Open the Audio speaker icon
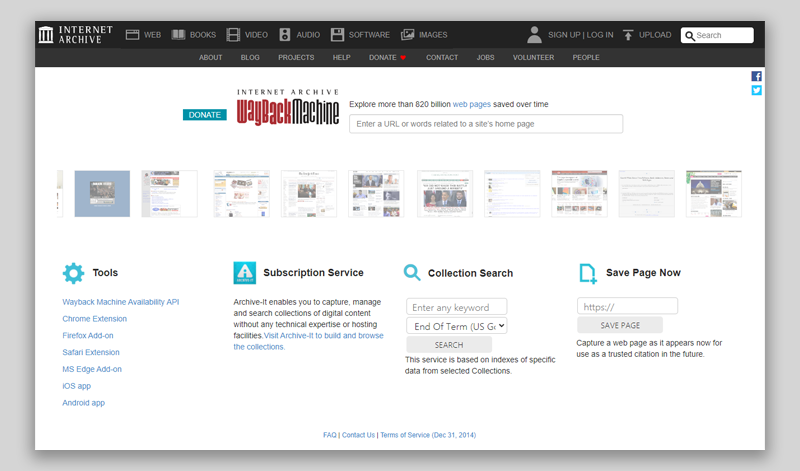Screen dimensions: 800x471 pyautogui.click(x=285, y=35)
